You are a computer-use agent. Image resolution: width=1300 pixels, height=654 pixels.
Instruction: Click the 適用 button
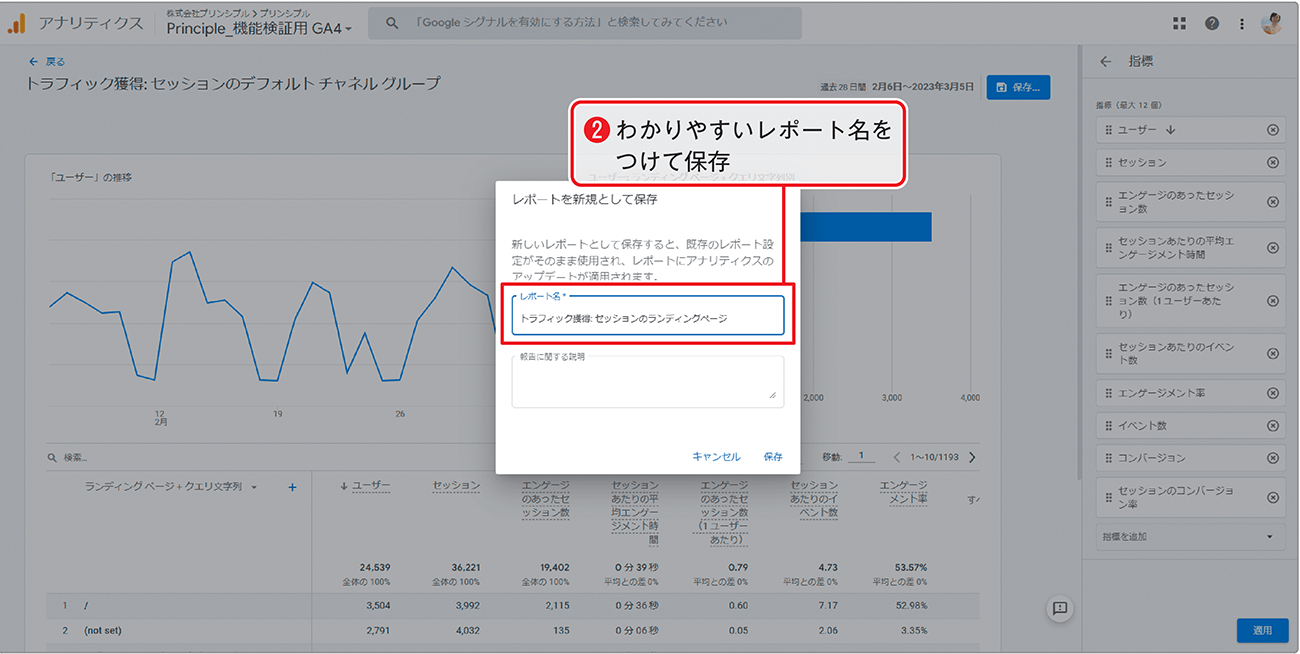1262,630
